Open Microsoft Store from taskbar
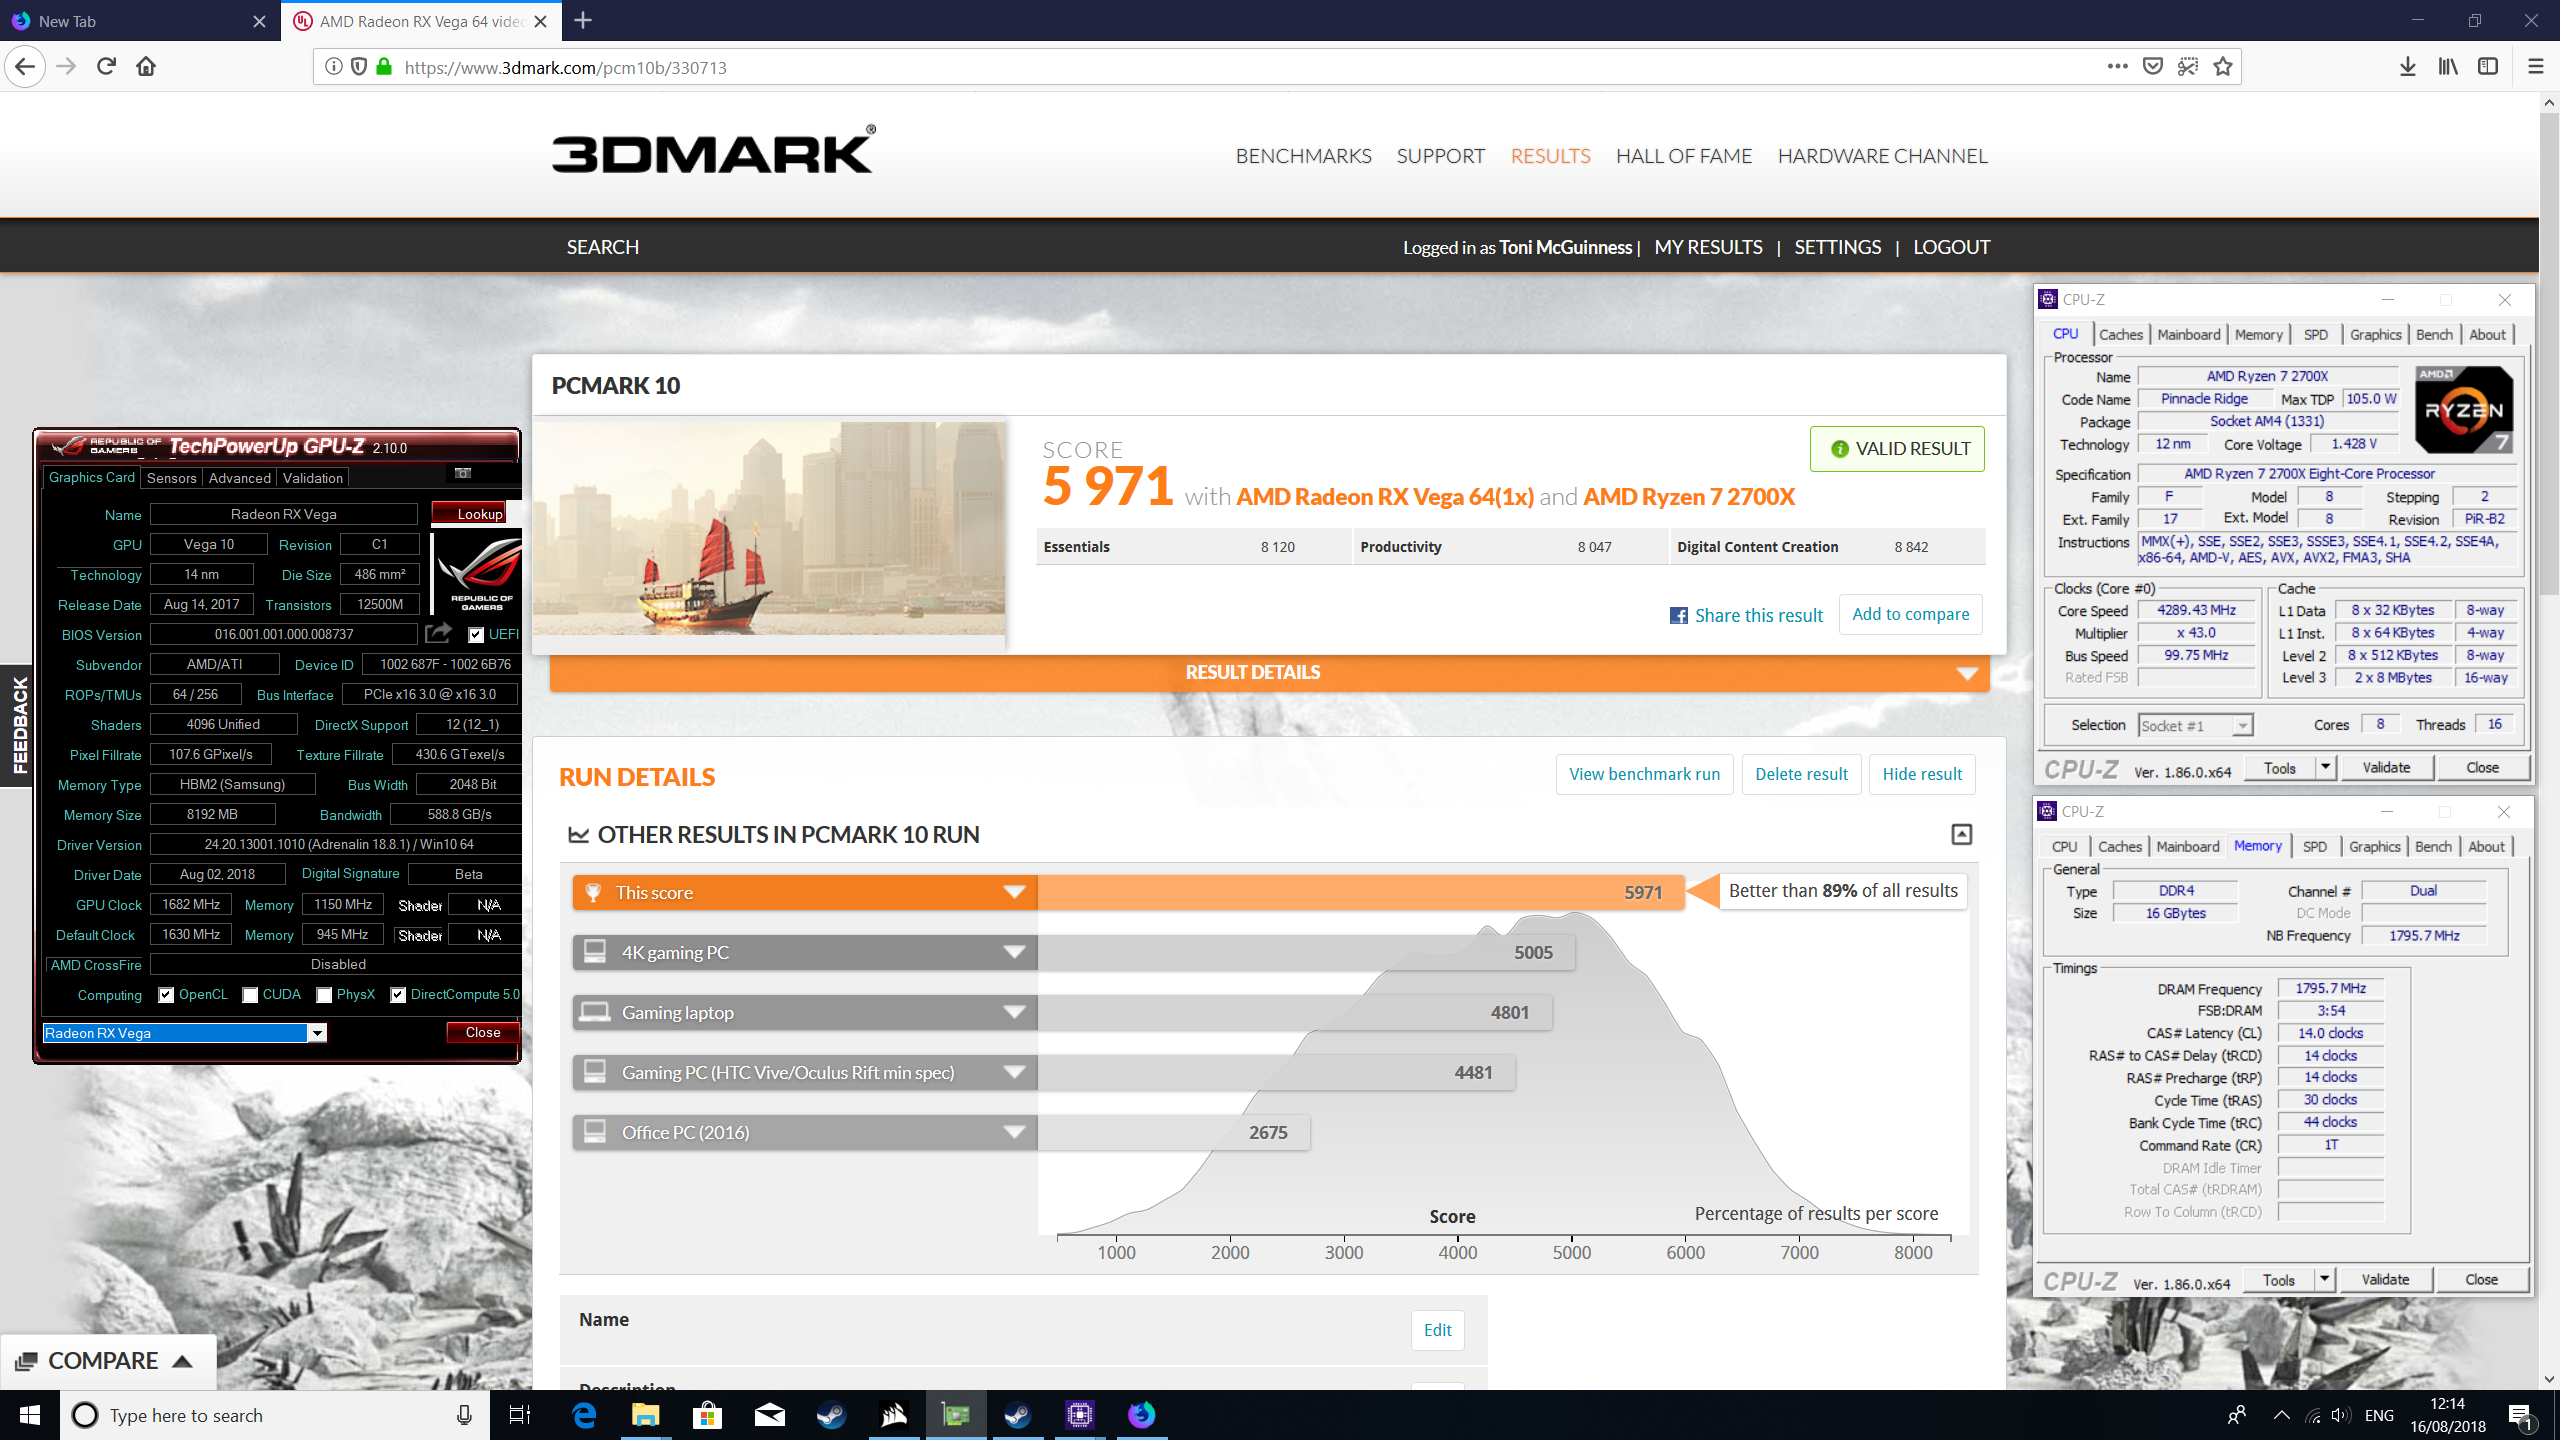Screen dimensions: 2560x1440 click(x=708, y=1415)
